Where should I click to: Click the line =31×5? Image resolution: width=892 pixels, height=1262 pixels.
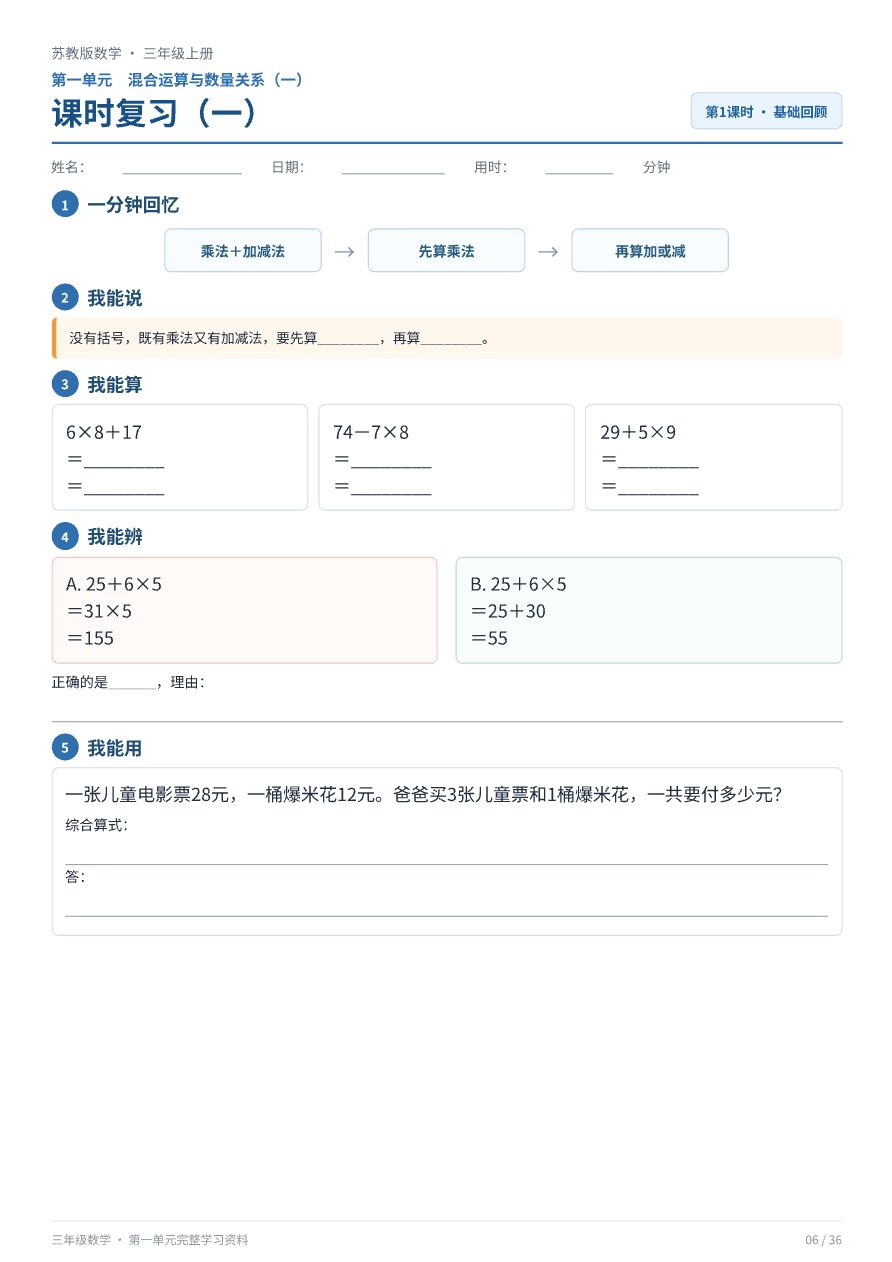99,611
